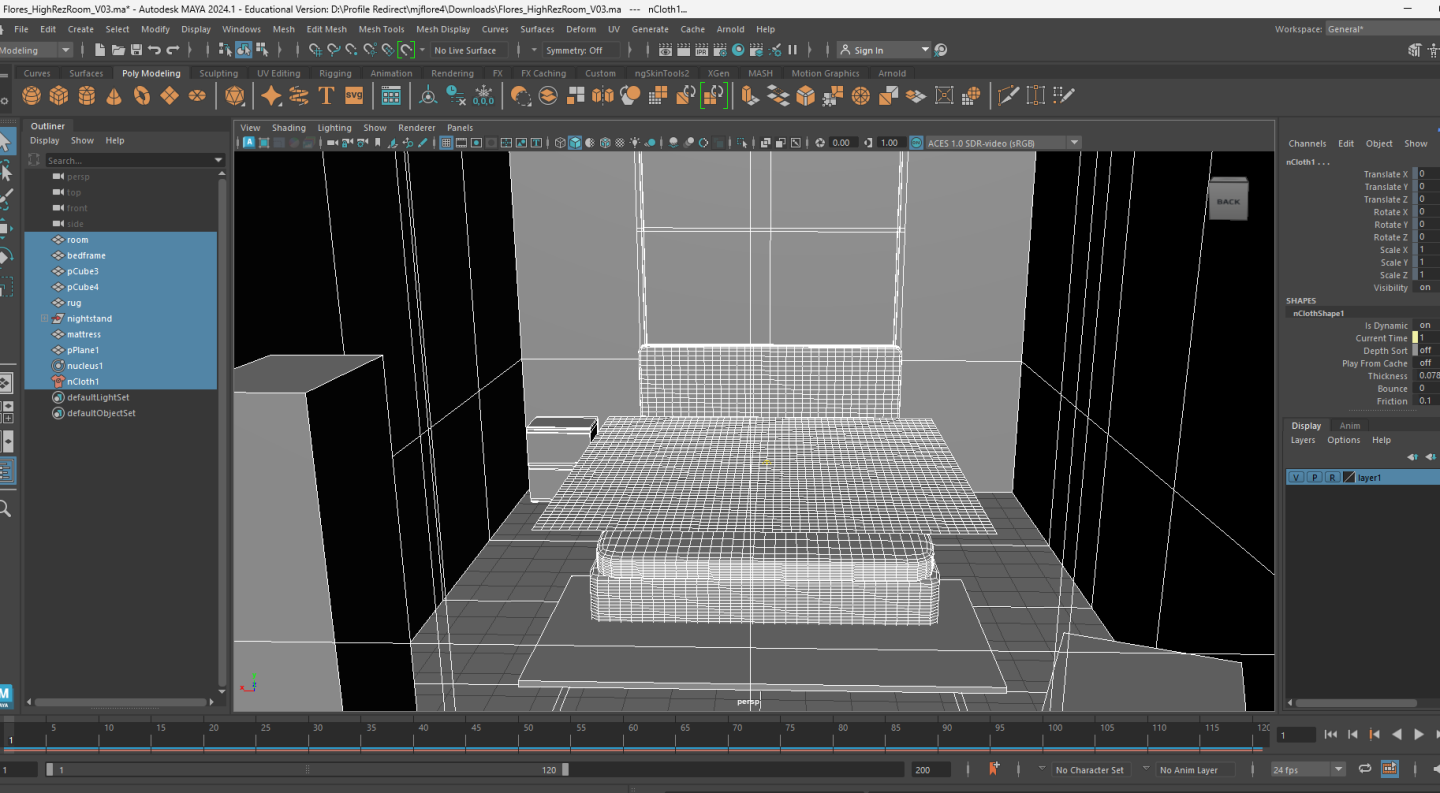Switch to the Rigging shelf tab
This screenshot has height=793, width=1440.
[x=335, y=73]
